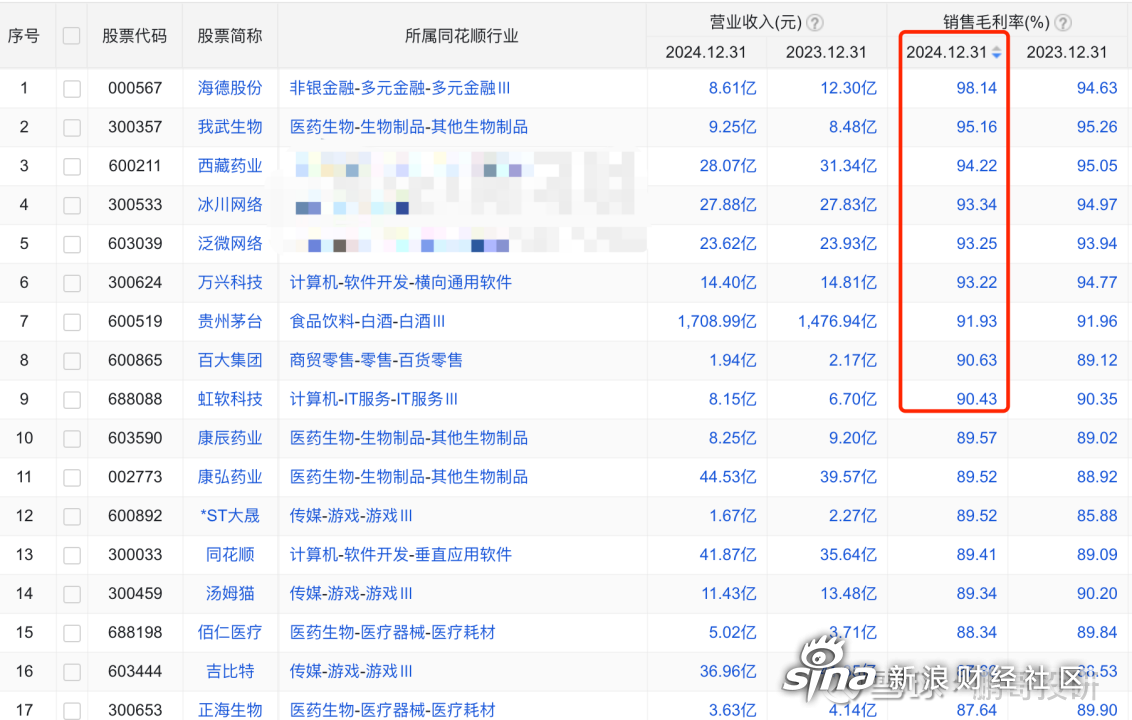This screenshot has height=720, width=1132.
Task: Sort by 2024.12.31 gross margin arrow
Action: coord(996,52)
